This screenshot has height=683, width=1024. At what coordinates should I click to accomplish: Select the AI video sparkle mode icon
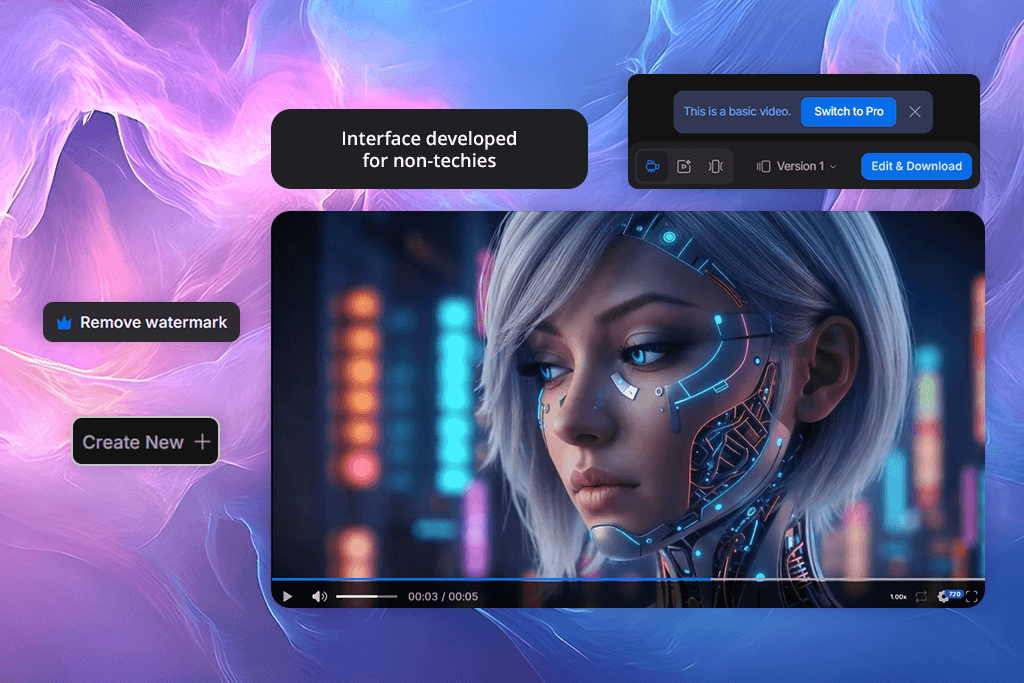click(684, 167)
